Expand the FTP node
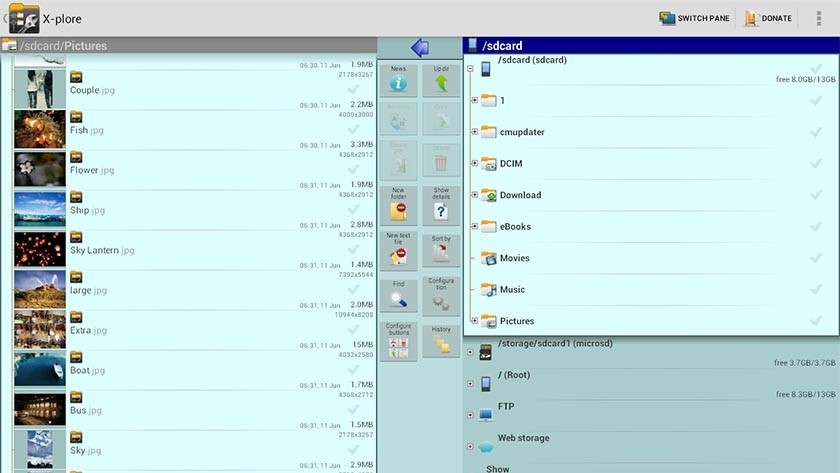 [470, 415]
